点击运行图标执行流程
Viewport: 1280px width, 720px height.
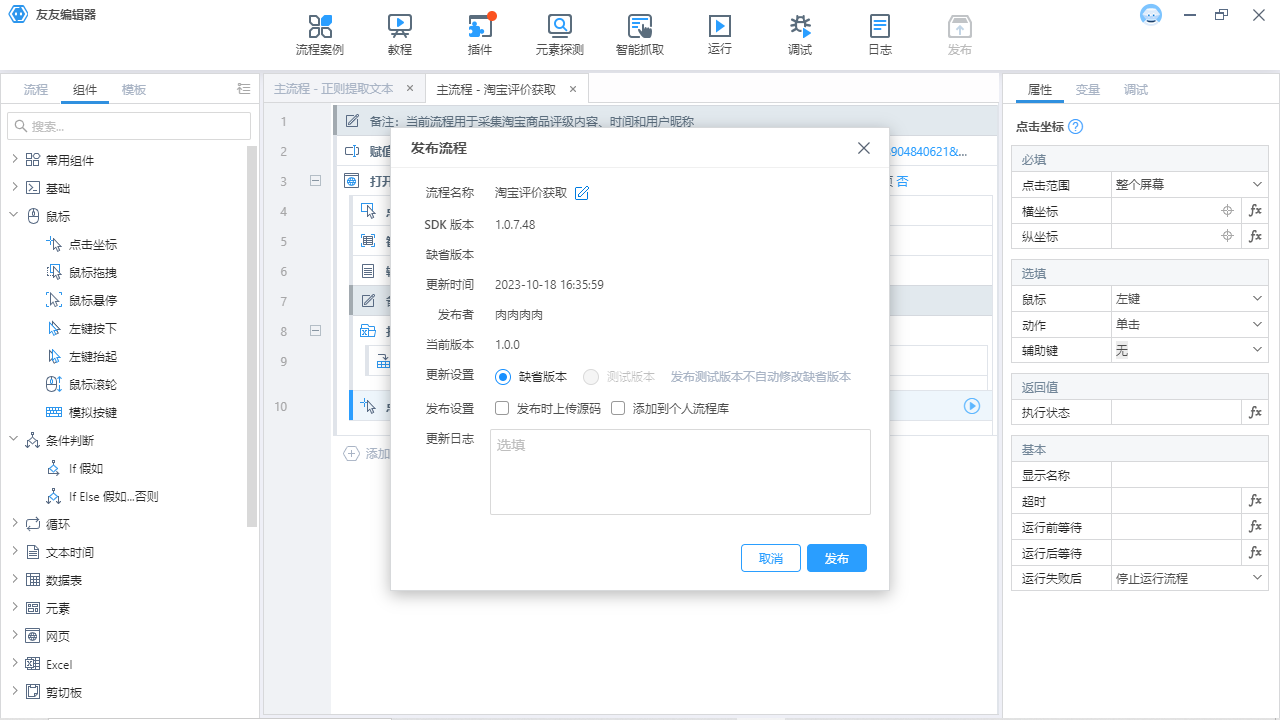719,33
